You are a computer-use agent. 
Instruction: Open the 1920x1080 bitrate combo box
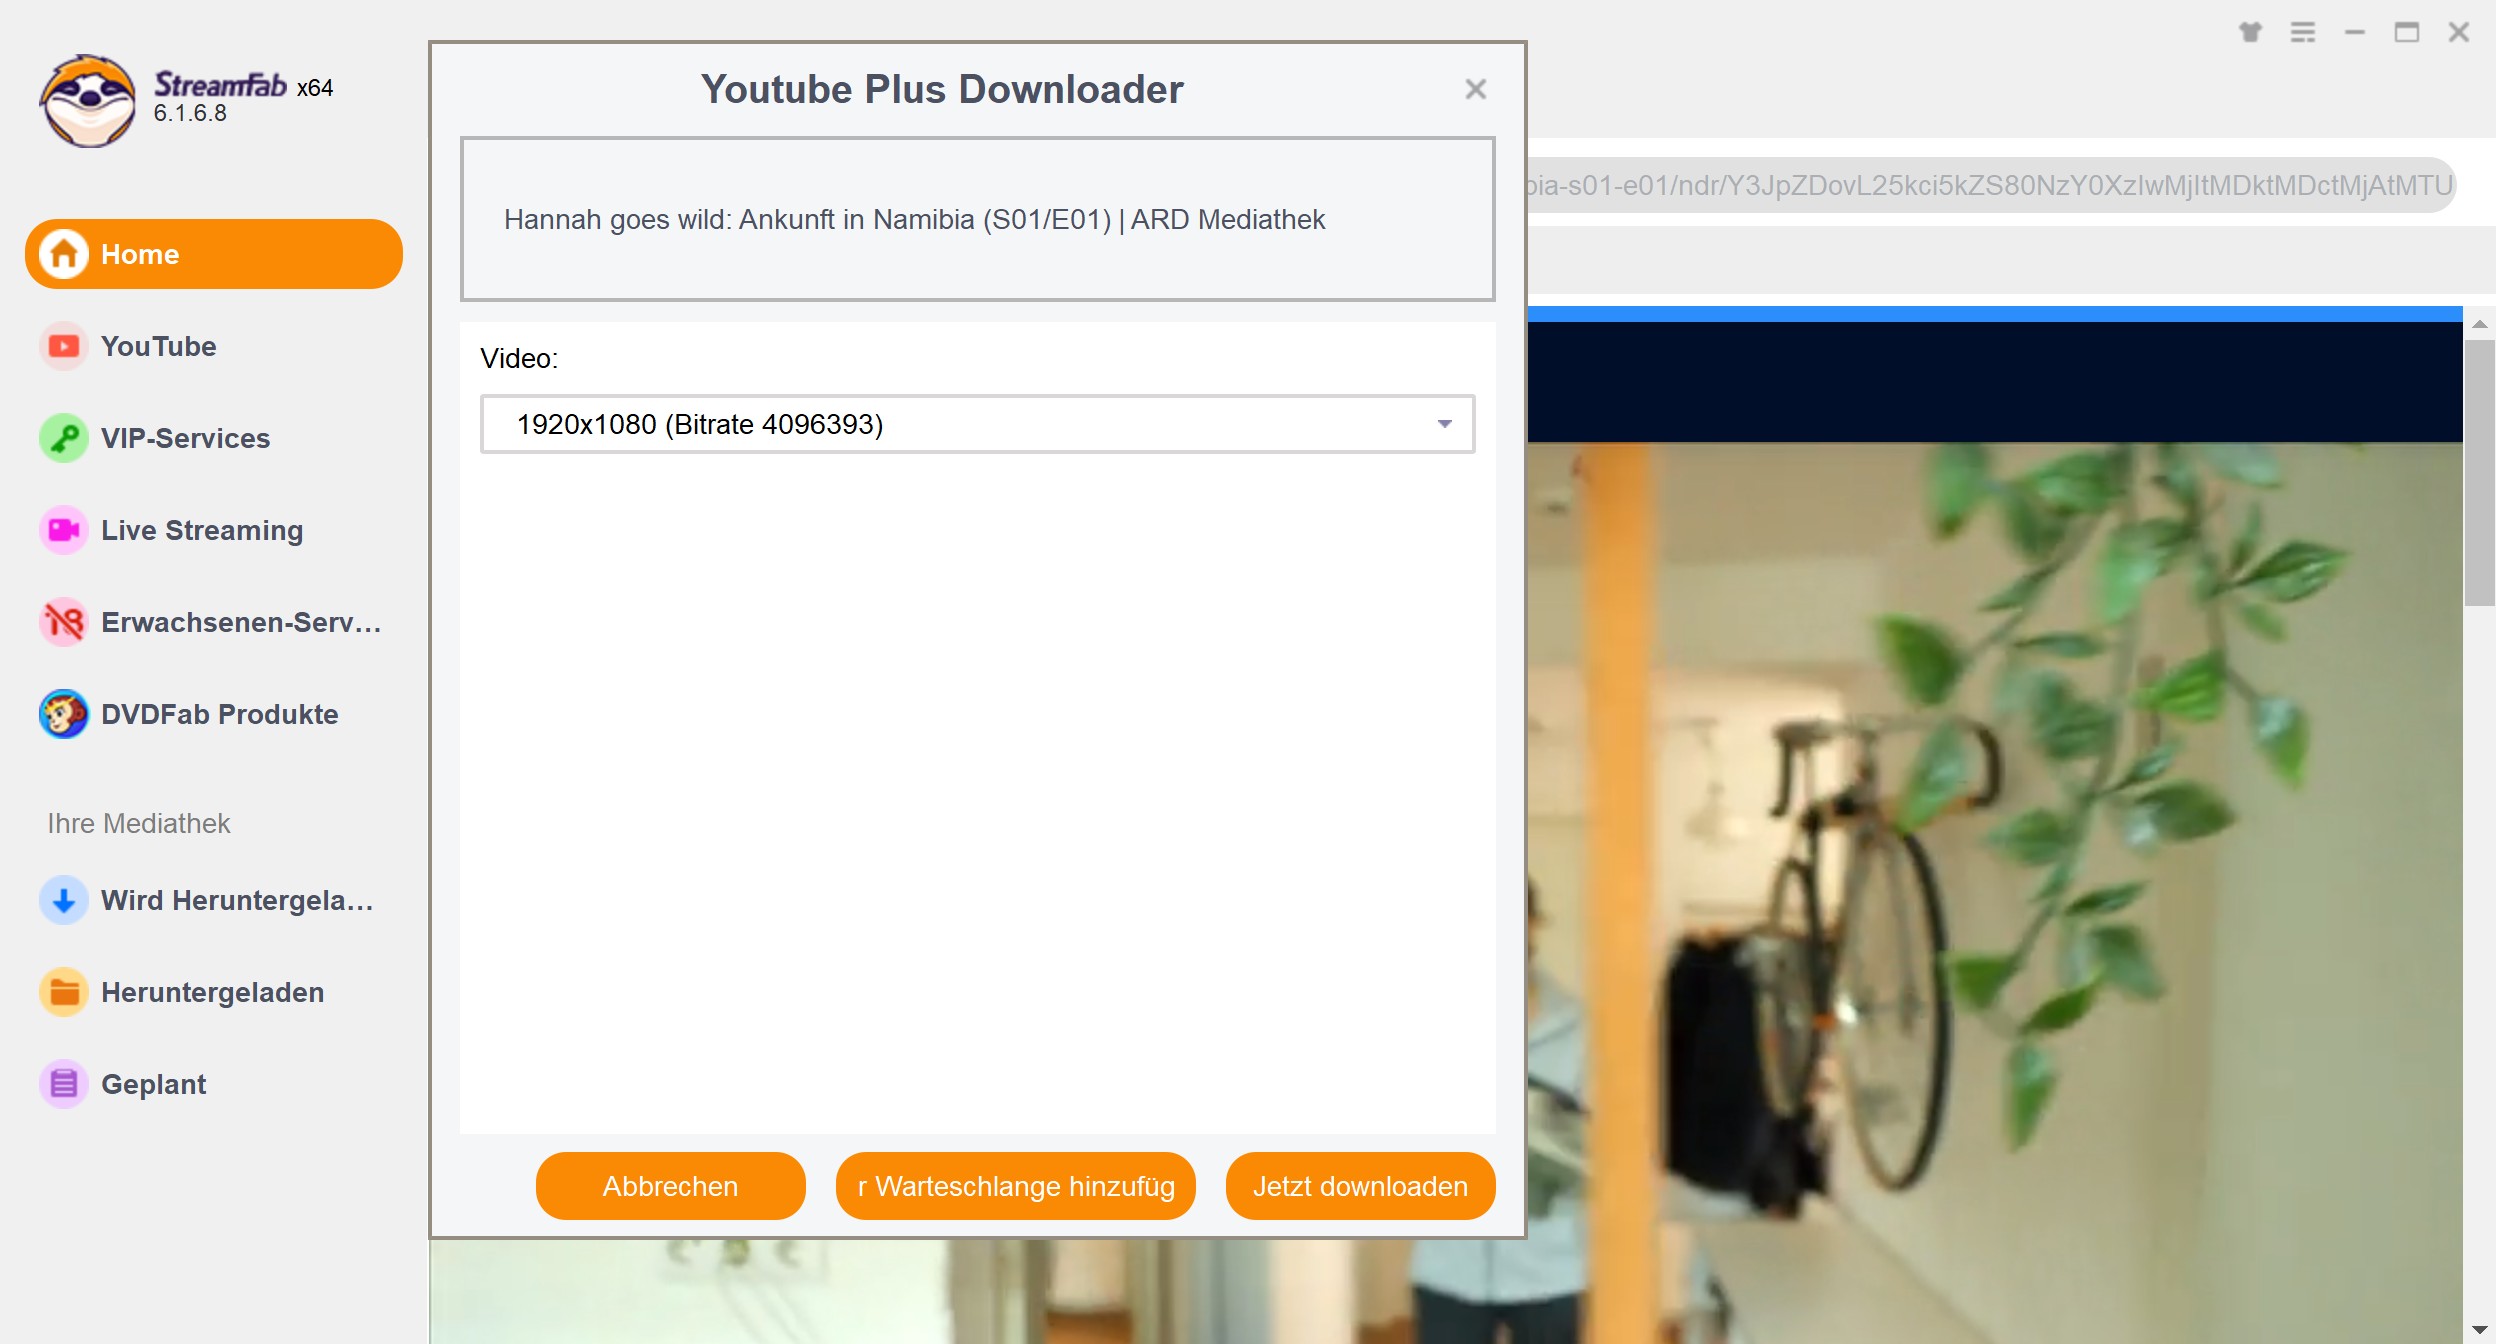[960, 425]
